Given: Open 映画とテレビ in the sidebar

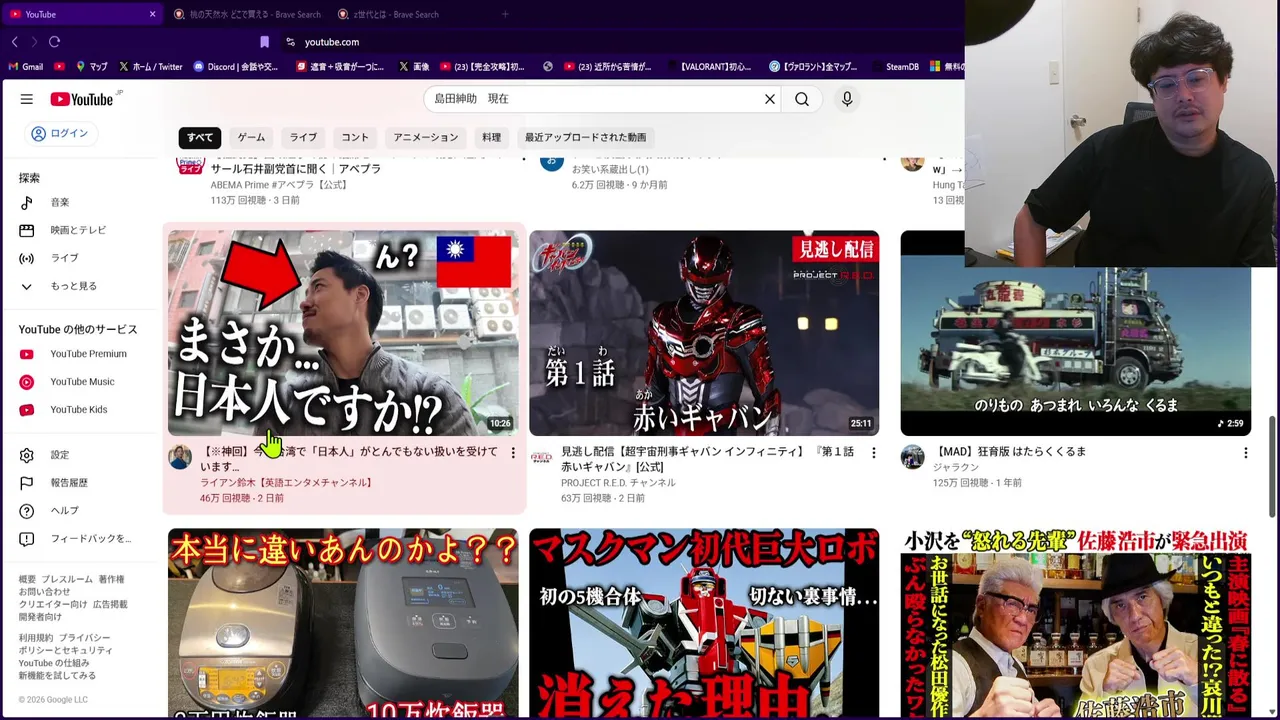Looking at the screenshot, I should (x=77, y=230).
